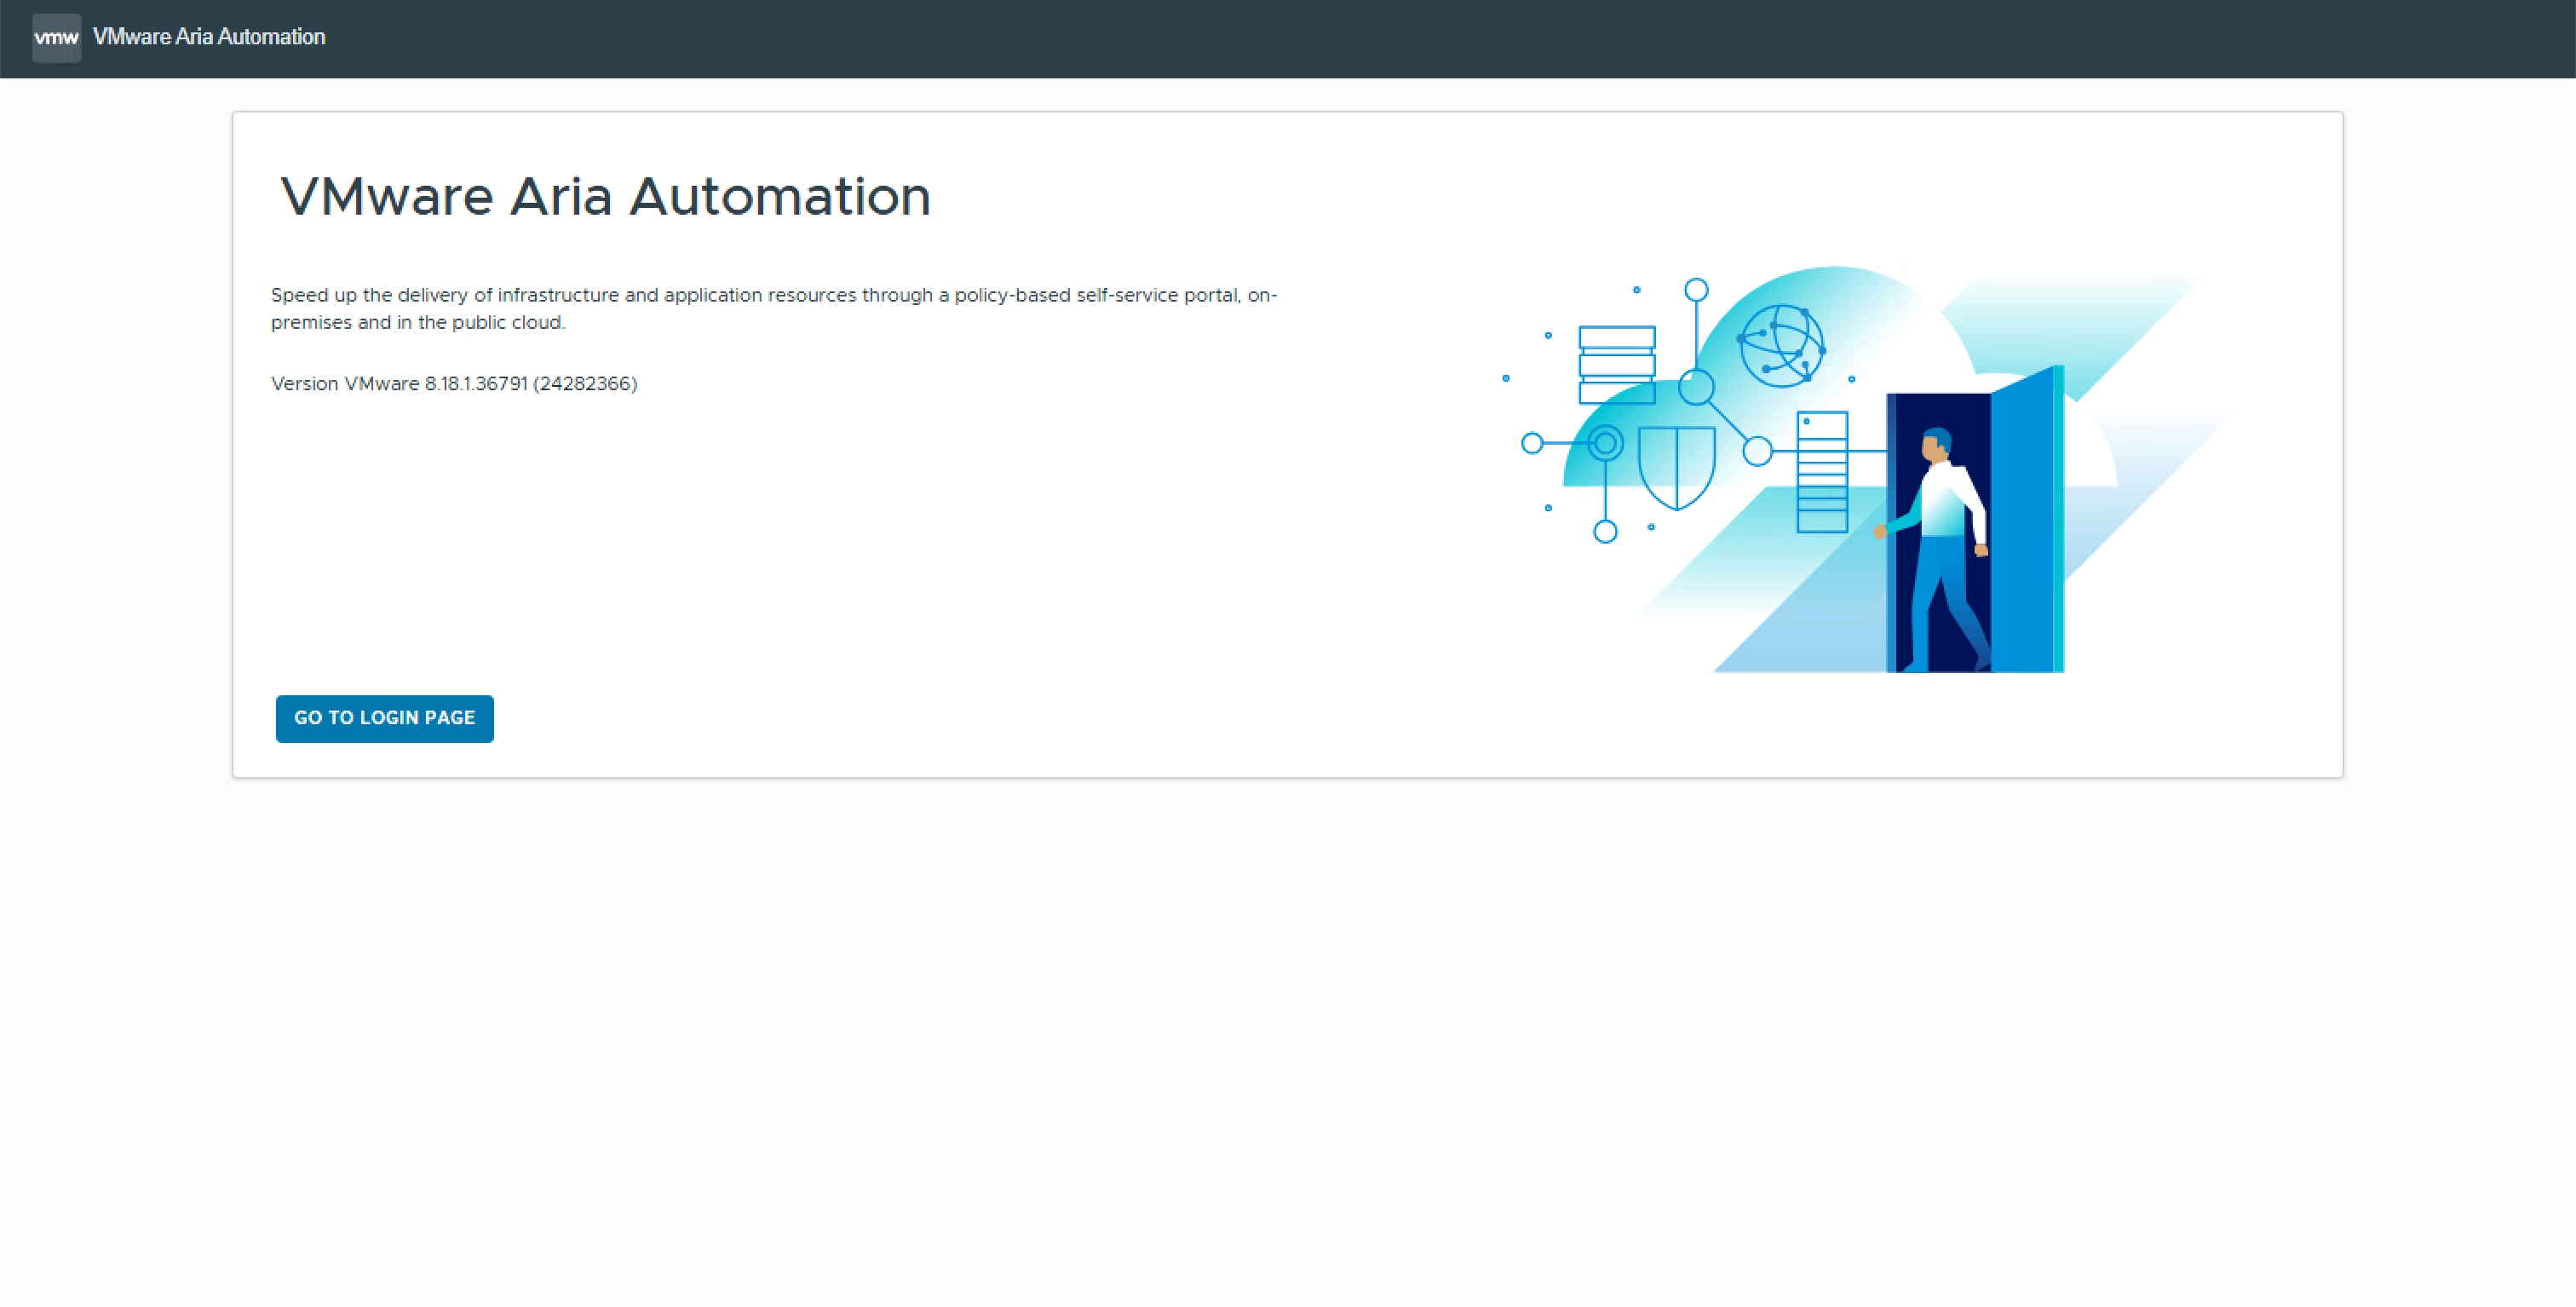Click the globe network icon in illustration
Viewport: 2576px width, 1307px height.
point(1781,346)
